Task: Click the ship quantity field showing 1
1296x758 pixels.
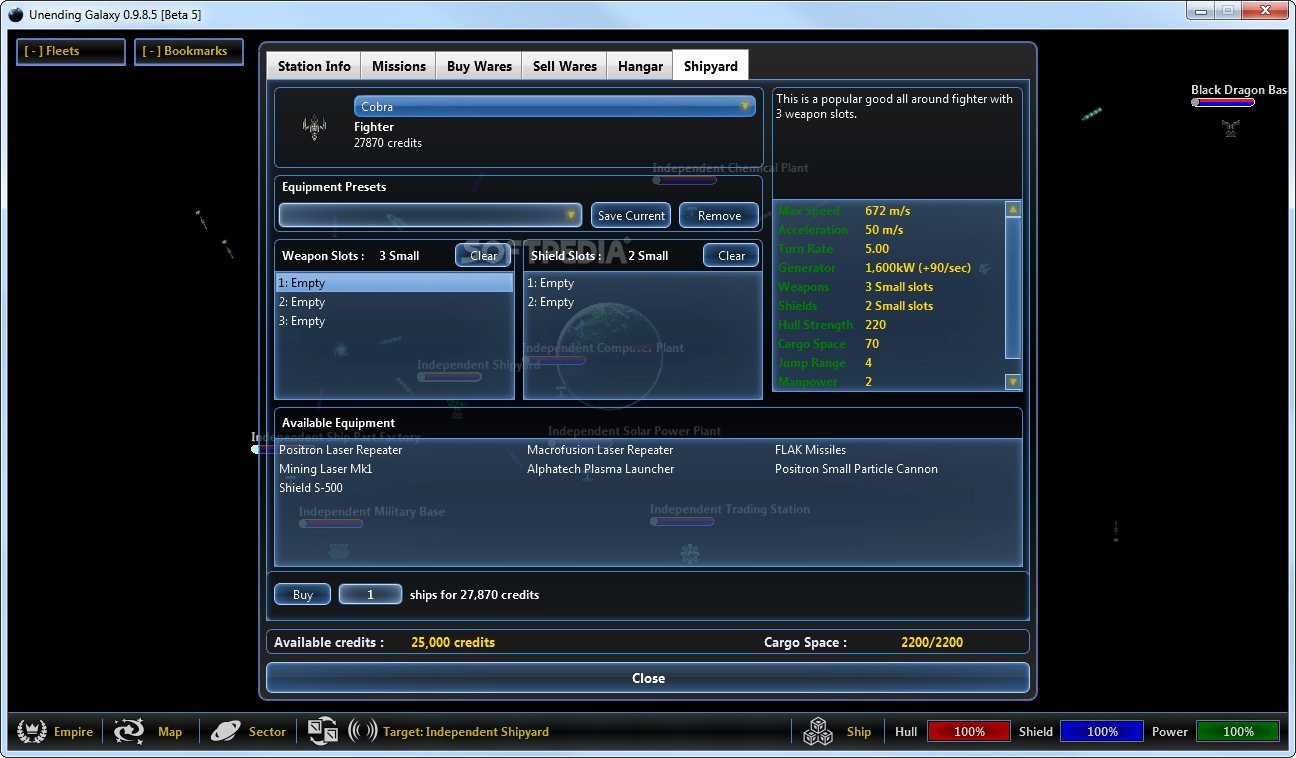Action: [x=370, y=594]
